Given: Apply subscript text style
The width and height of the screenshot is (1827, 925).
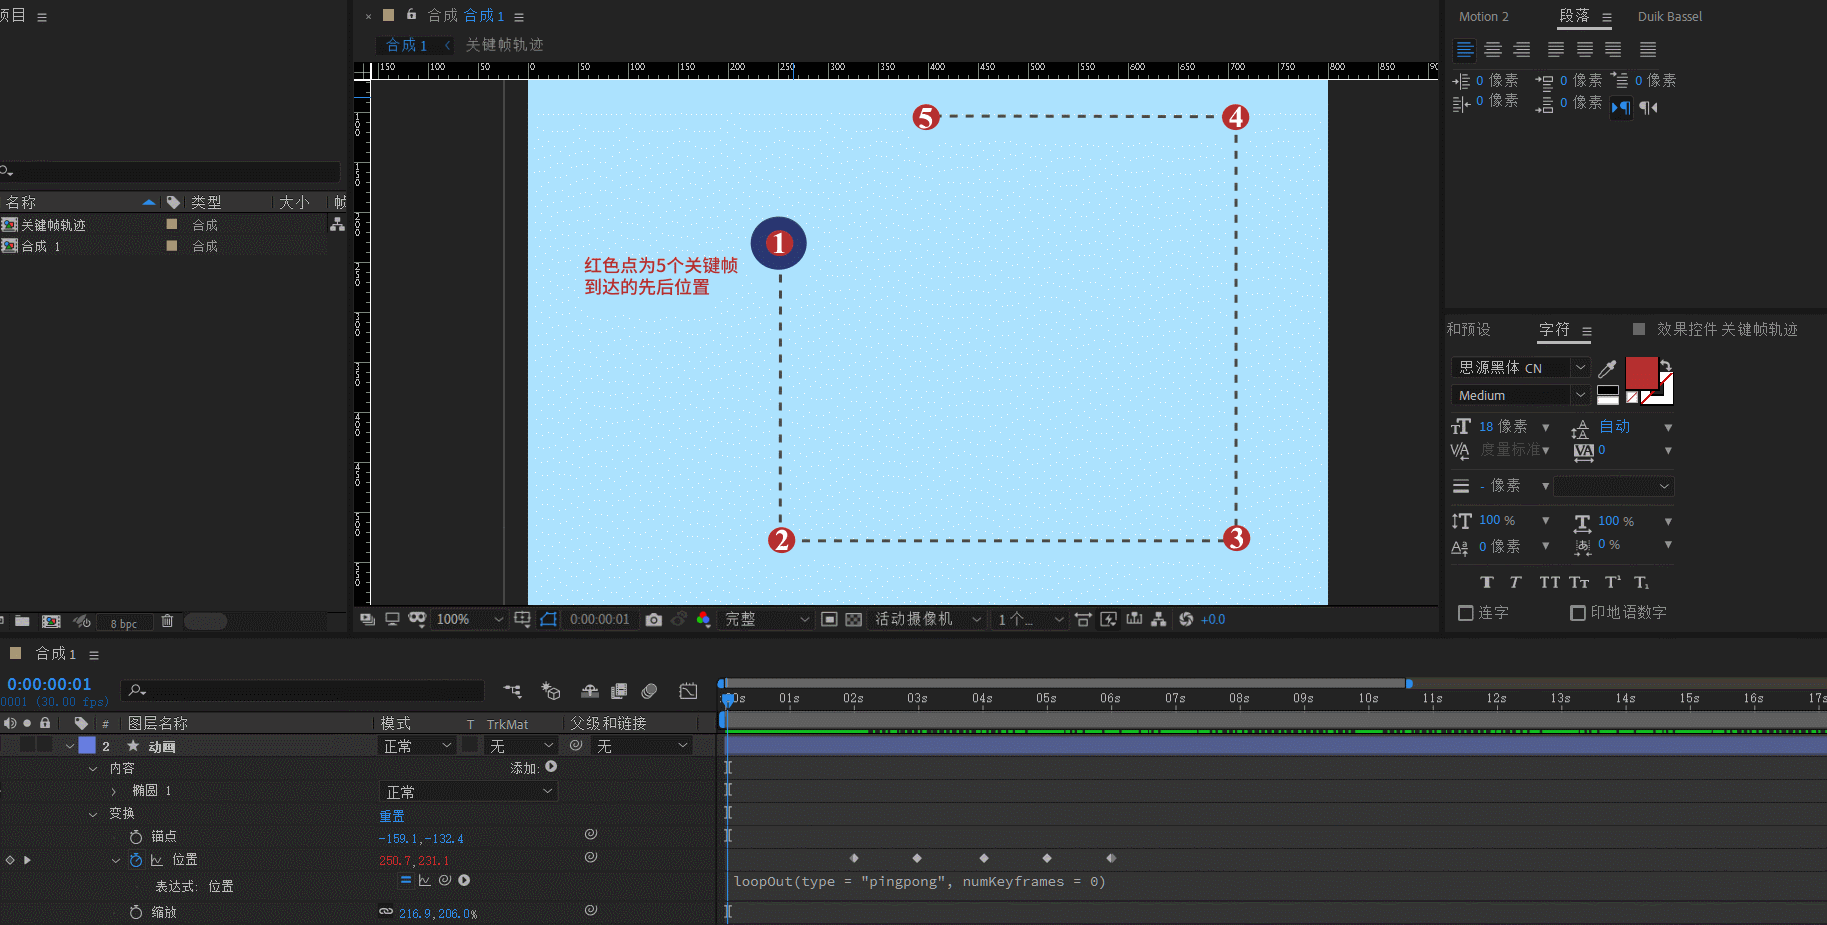Looking at the screenshot, I should pos(1641,582).
